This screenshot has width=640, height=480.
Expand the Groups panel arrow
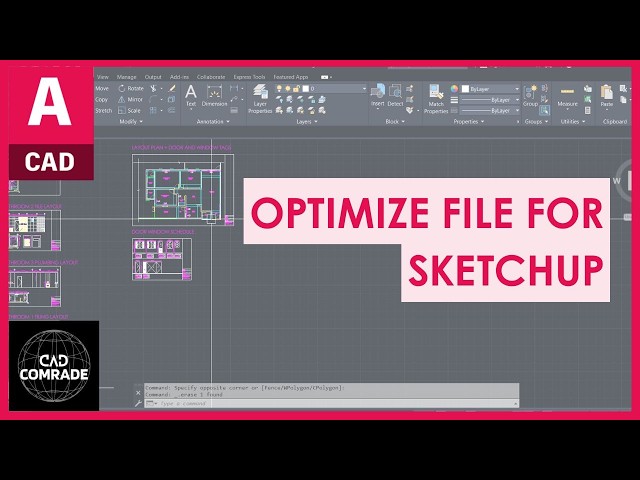(546, 122)
